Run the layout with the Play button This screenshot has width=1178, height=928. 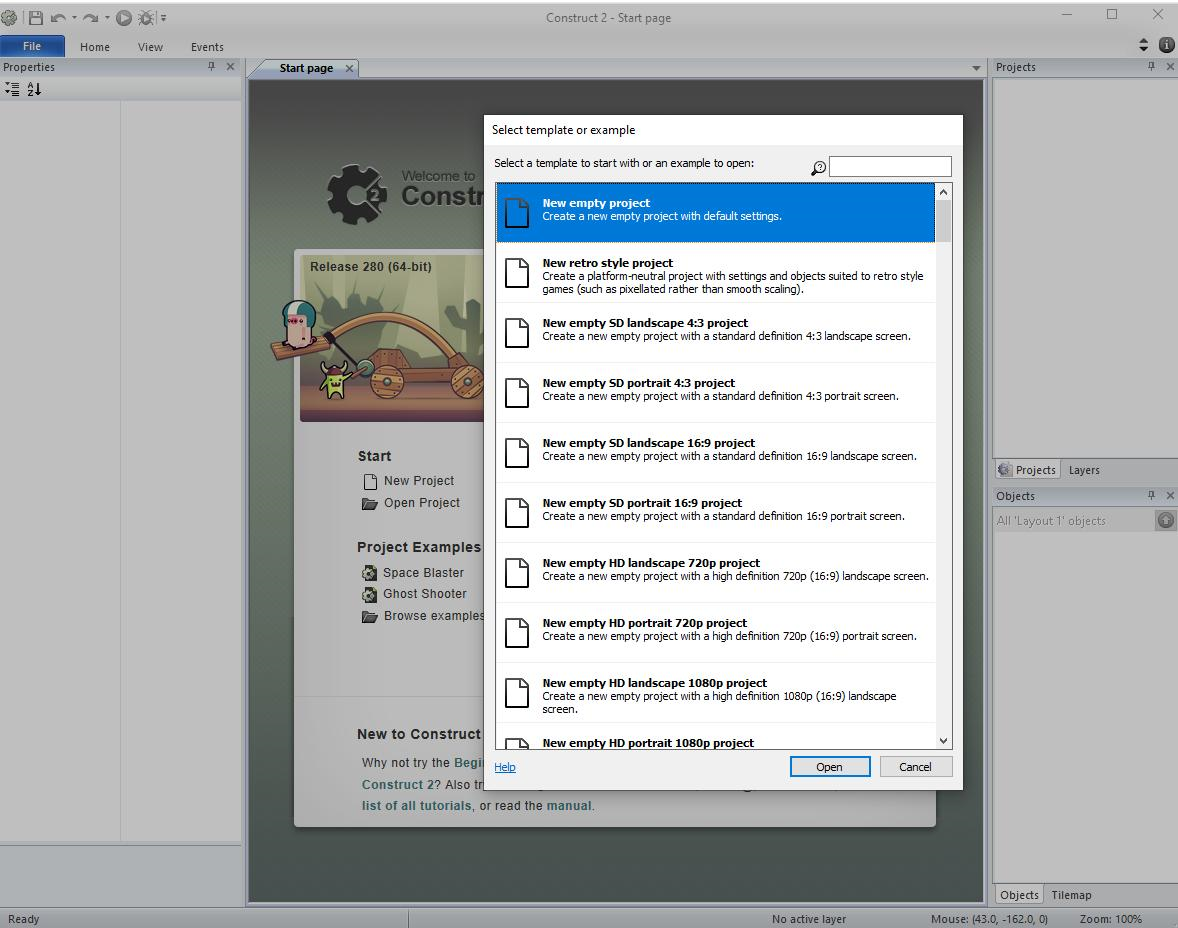pos(123,17)
